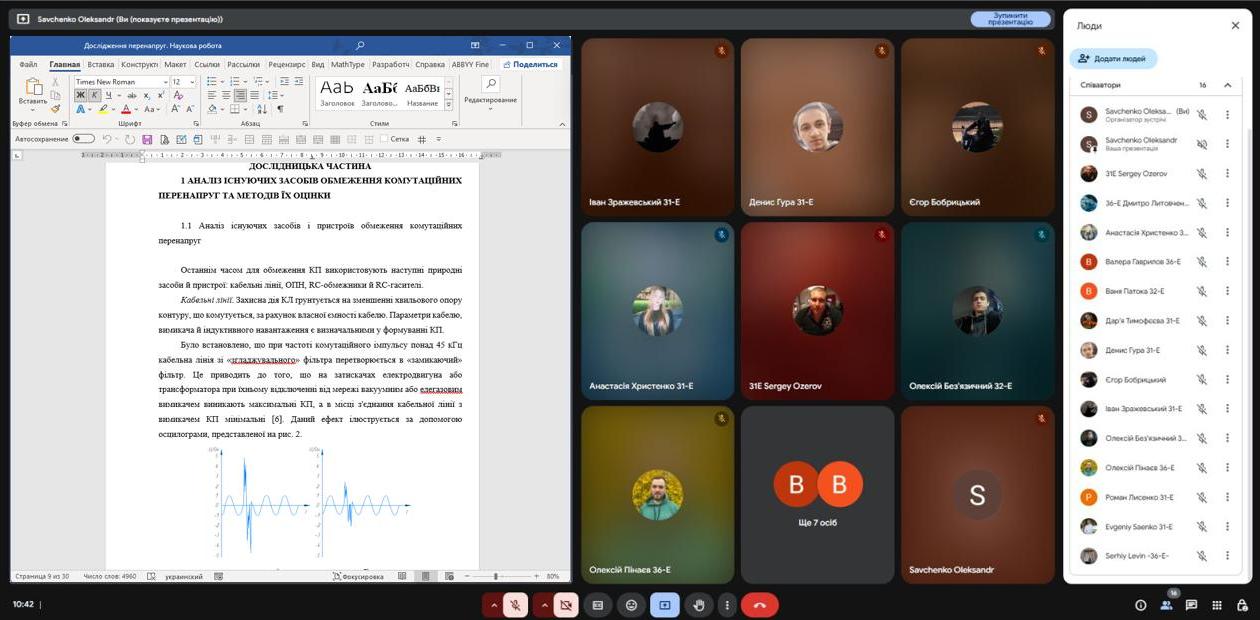Screen dimensions: 1260x620
Task: Click the Додати людей button
Action: 1113,59
